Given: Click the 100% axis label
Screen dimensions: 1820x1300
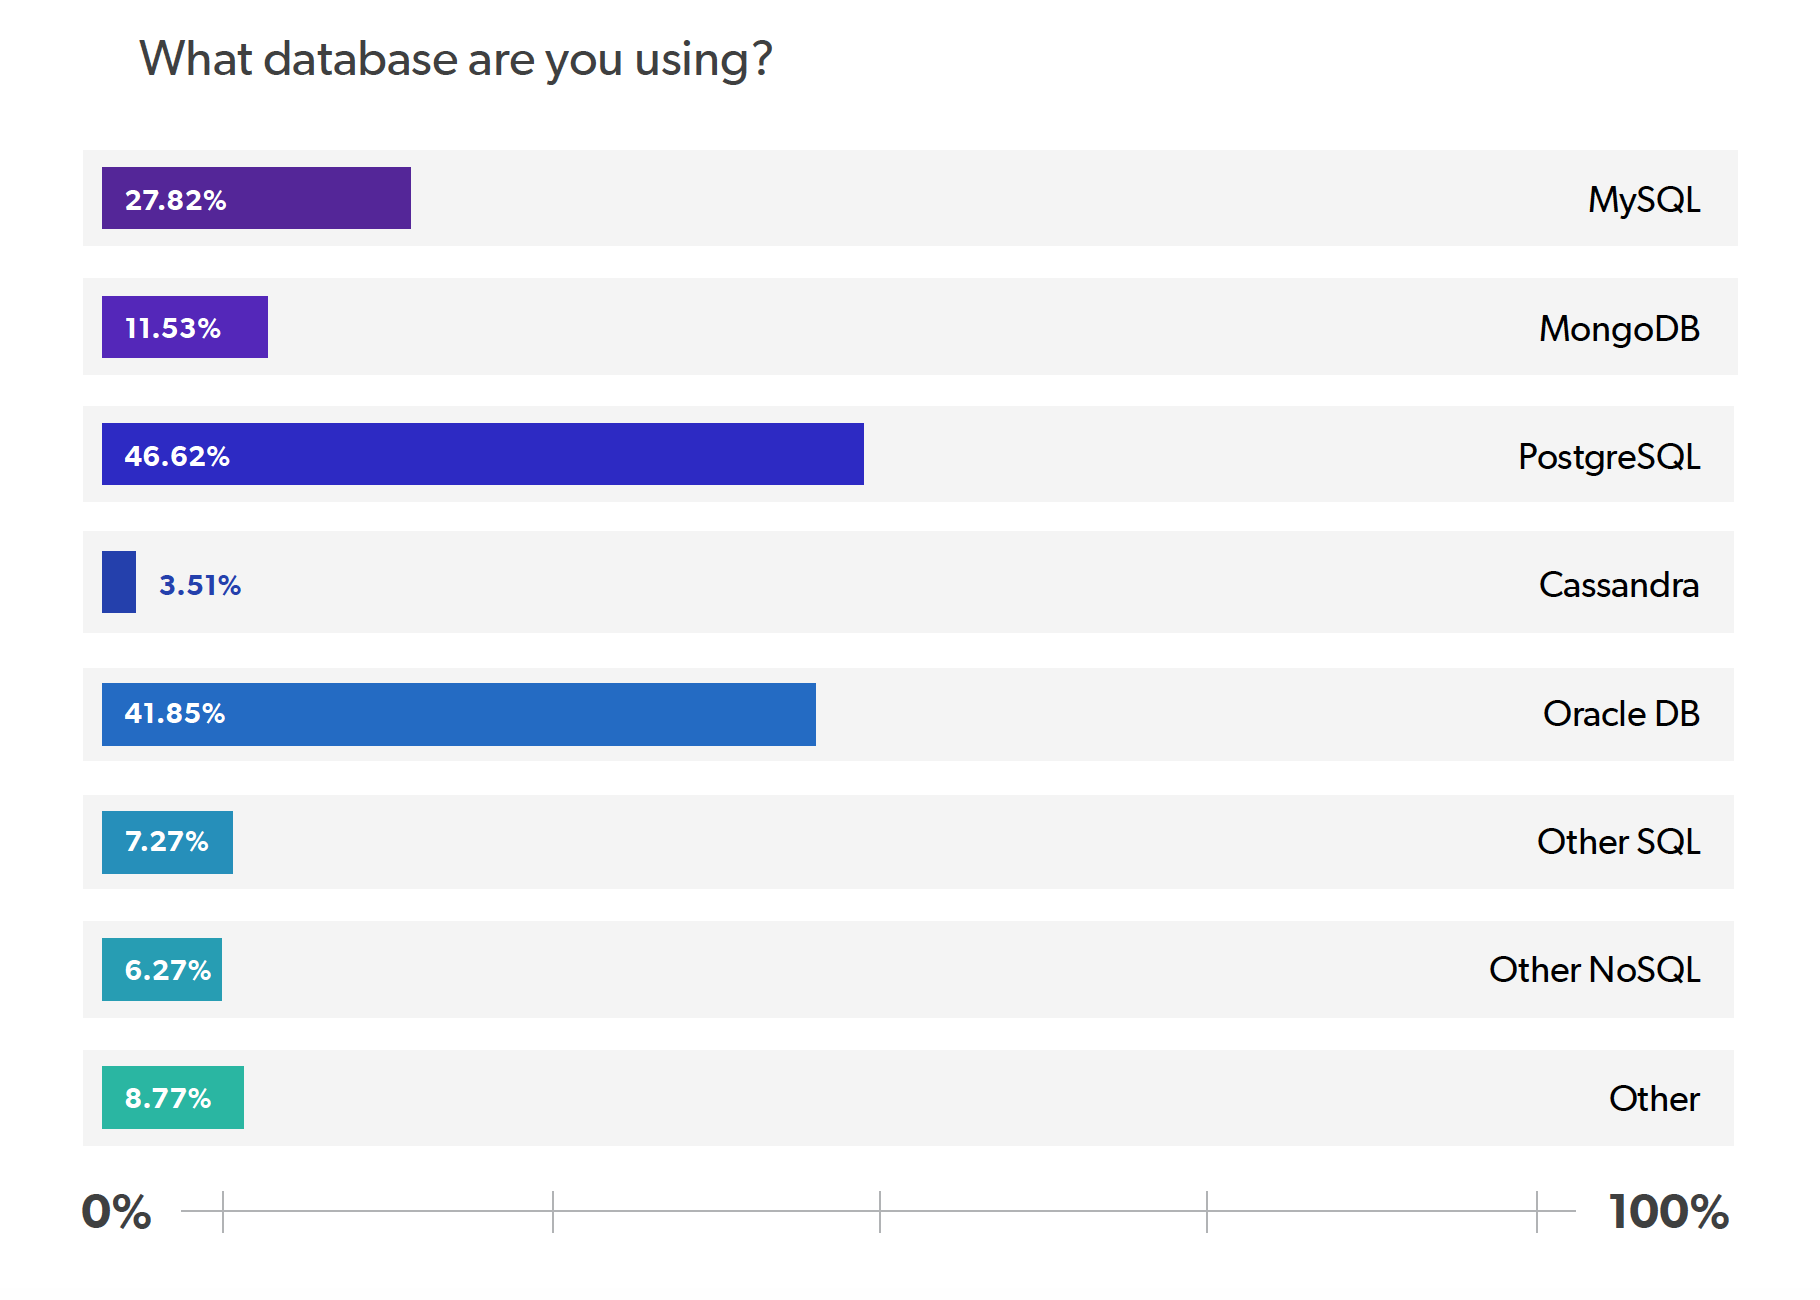Looking at the screenshot, I should click(x=1669, y=1212).
